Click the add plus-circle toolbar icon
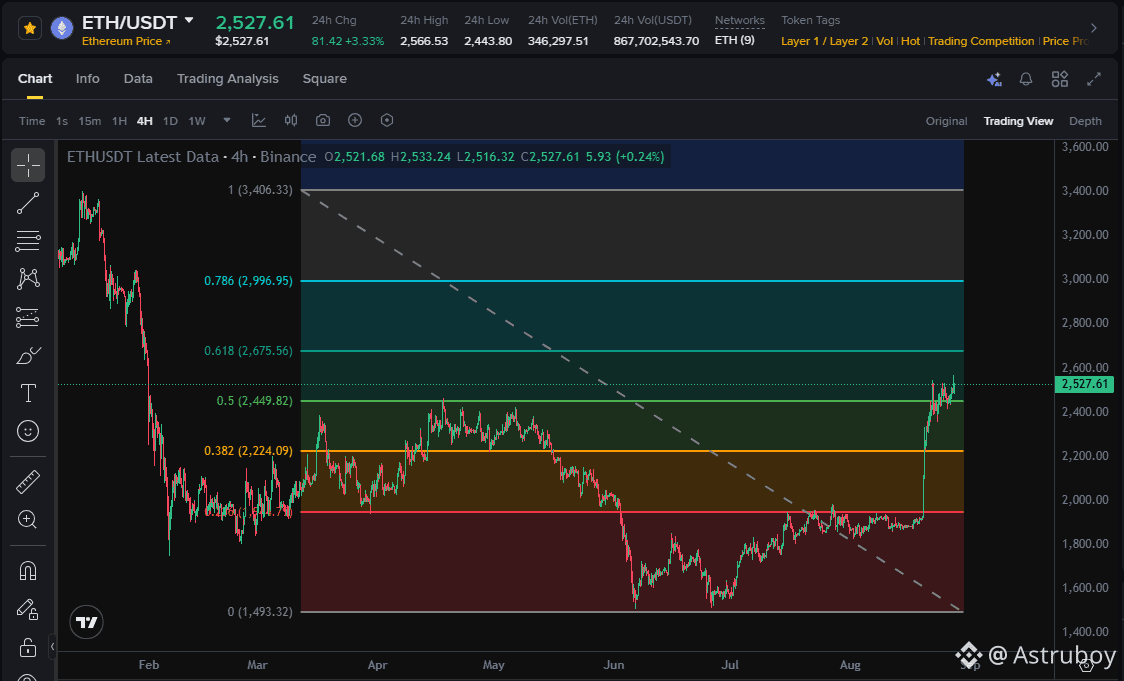This screenshot has height=681, width=1124. coord(355,120)
